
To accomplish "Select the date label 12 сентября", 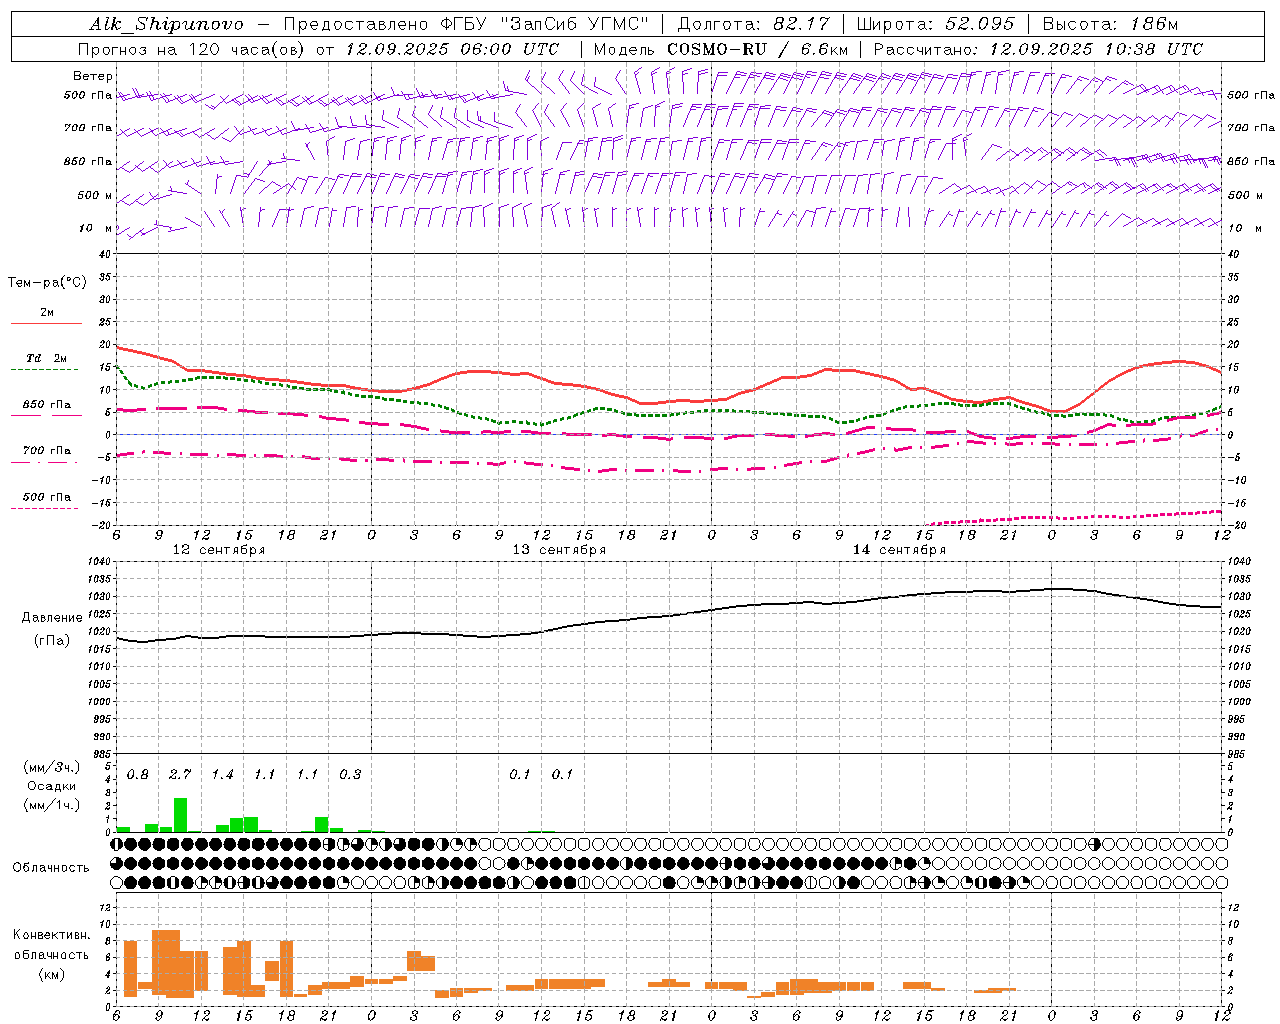I will pos(219,550).
